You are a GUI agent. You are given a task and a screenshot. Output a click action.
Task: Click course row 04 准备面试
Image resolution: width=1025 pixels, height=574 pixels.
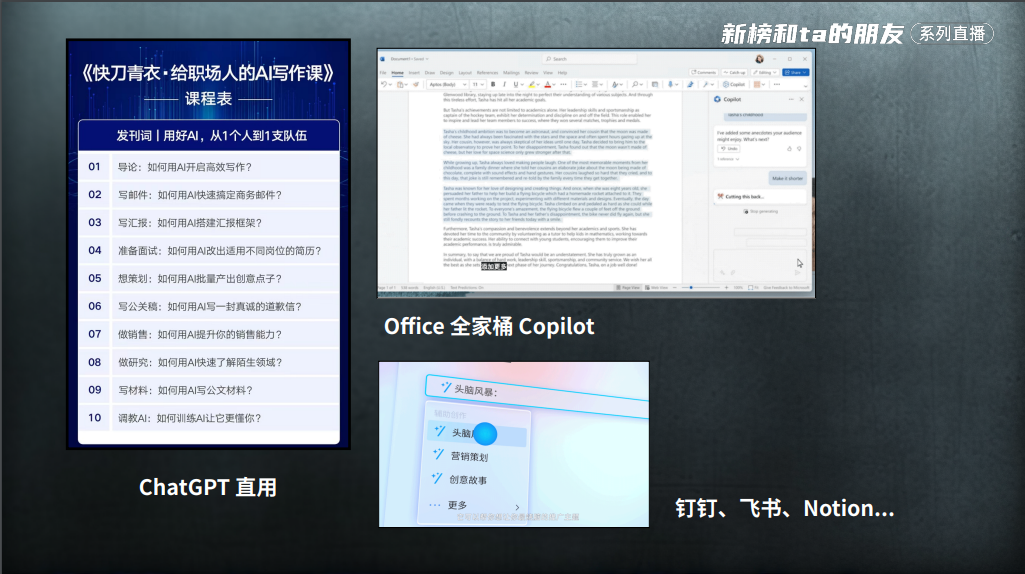pos(209,250)
